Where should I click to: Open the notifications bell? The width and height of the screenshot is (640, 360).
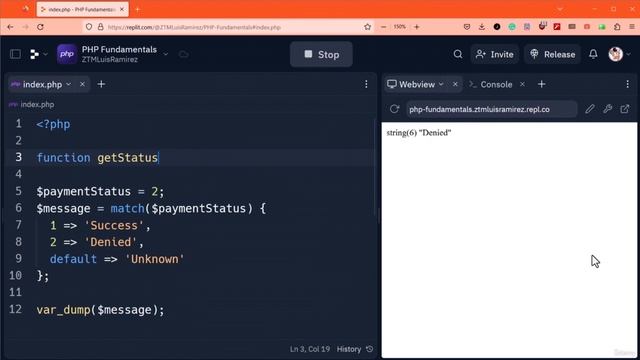click(x=593, y=54)
